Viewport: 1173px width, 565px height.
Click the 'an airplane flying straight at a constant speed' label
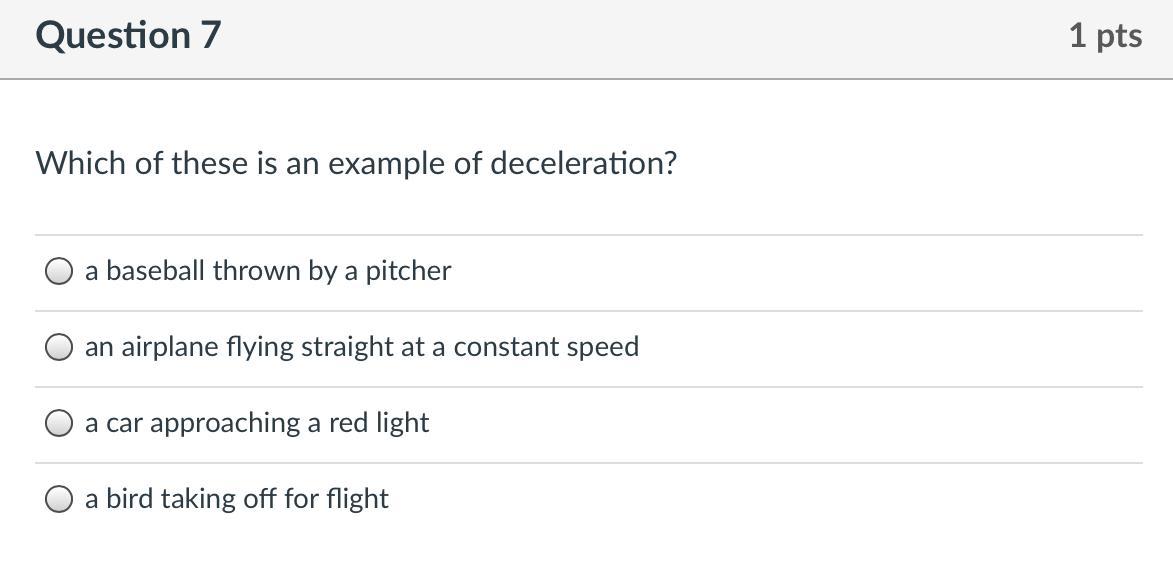(361, 347)
